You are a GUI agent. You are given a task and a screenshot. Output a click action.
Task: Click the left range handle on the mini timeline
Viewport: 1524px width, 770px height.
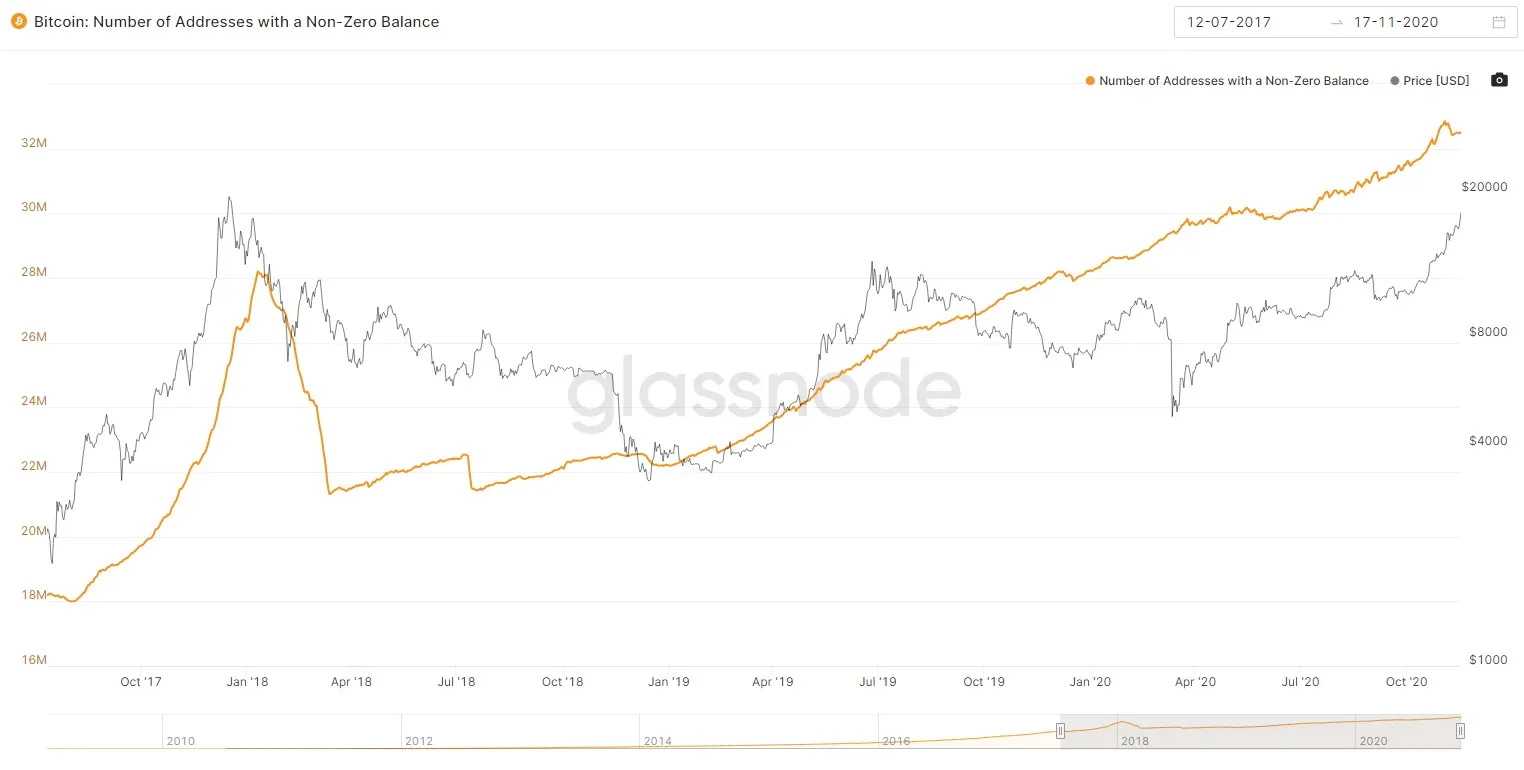pos(1060,731)
